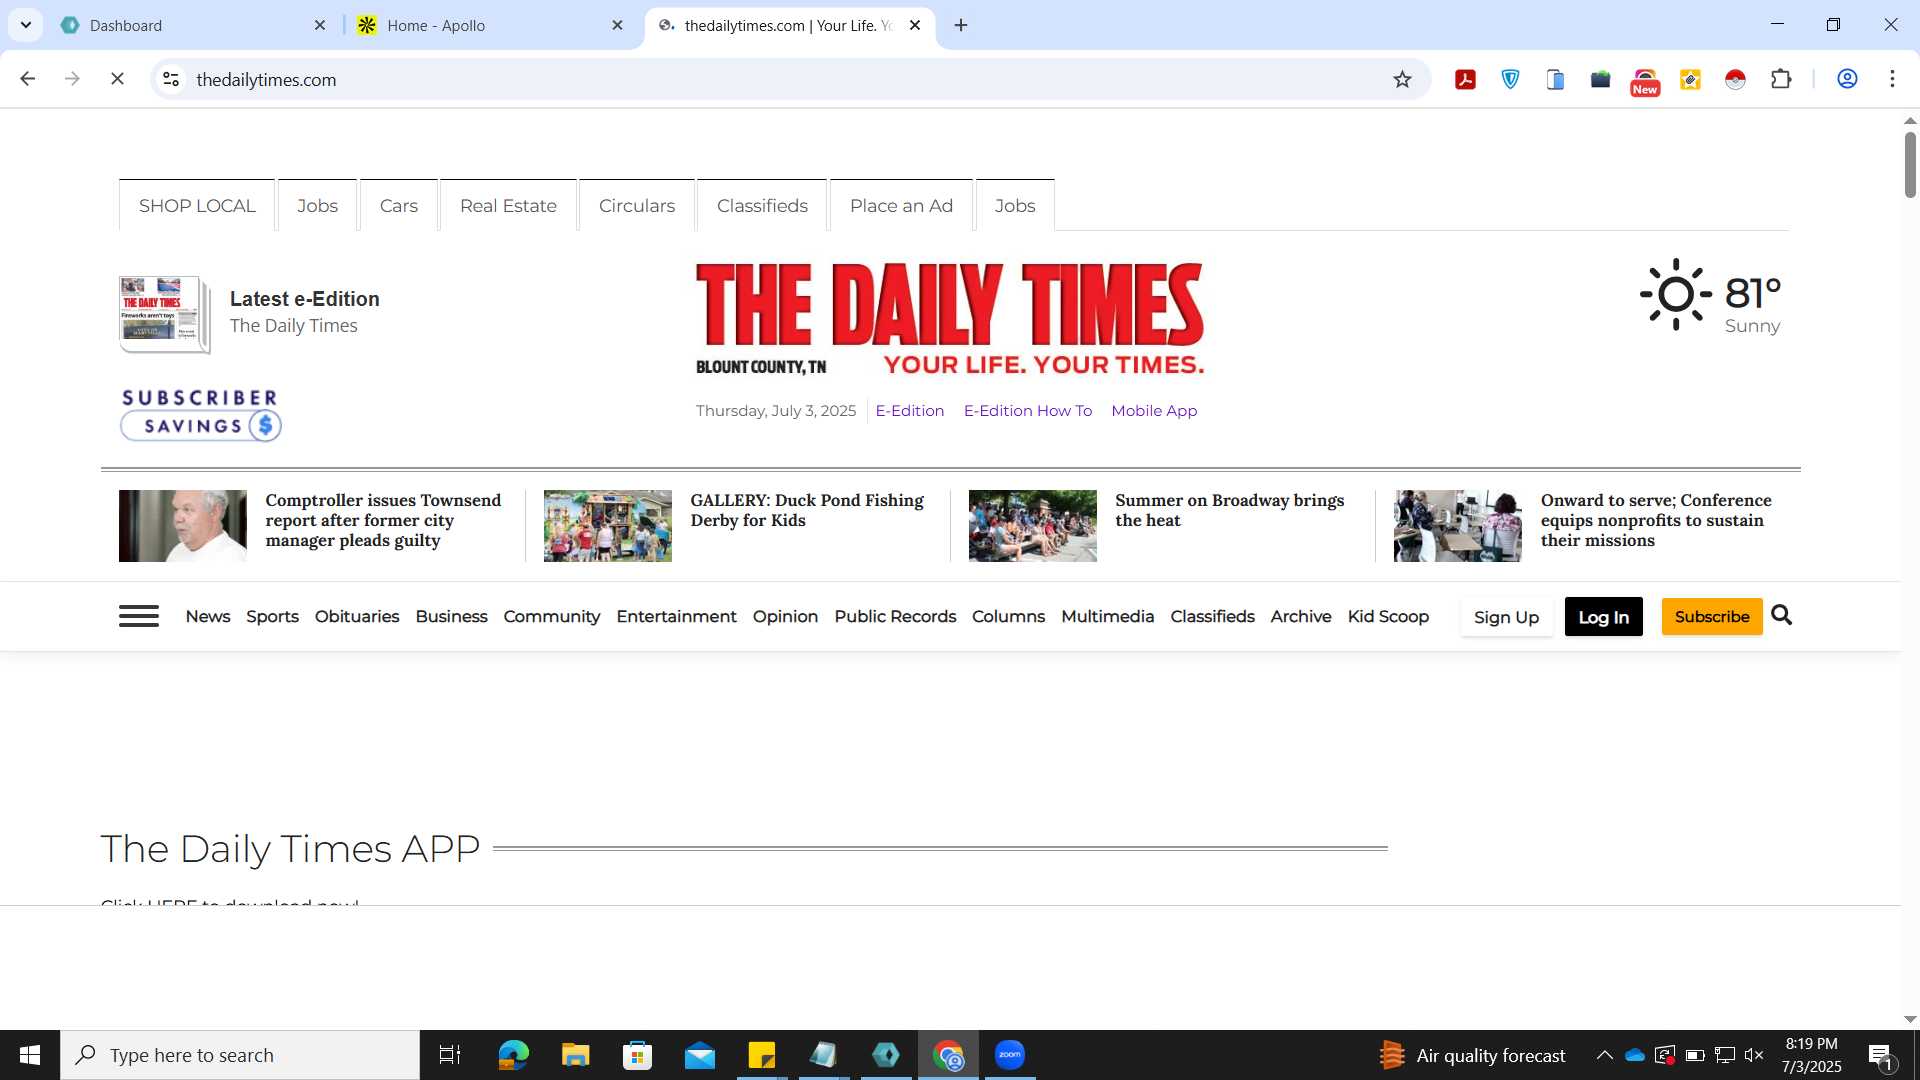Click the Subscriber Savings badge
1920x1080 pixels.
click(x=200, y=414)
